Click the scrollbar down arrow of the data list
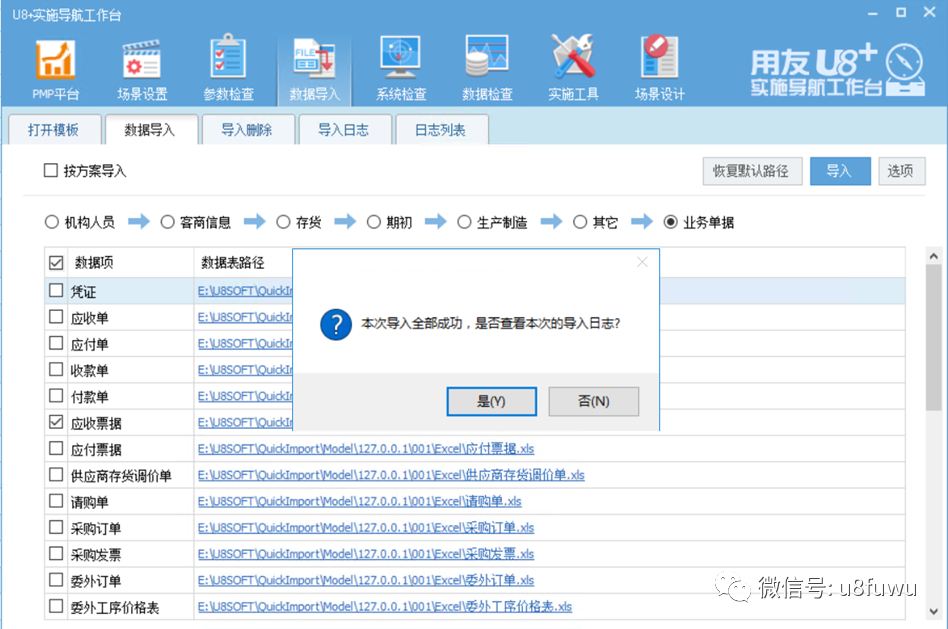 tap(933, 611)
